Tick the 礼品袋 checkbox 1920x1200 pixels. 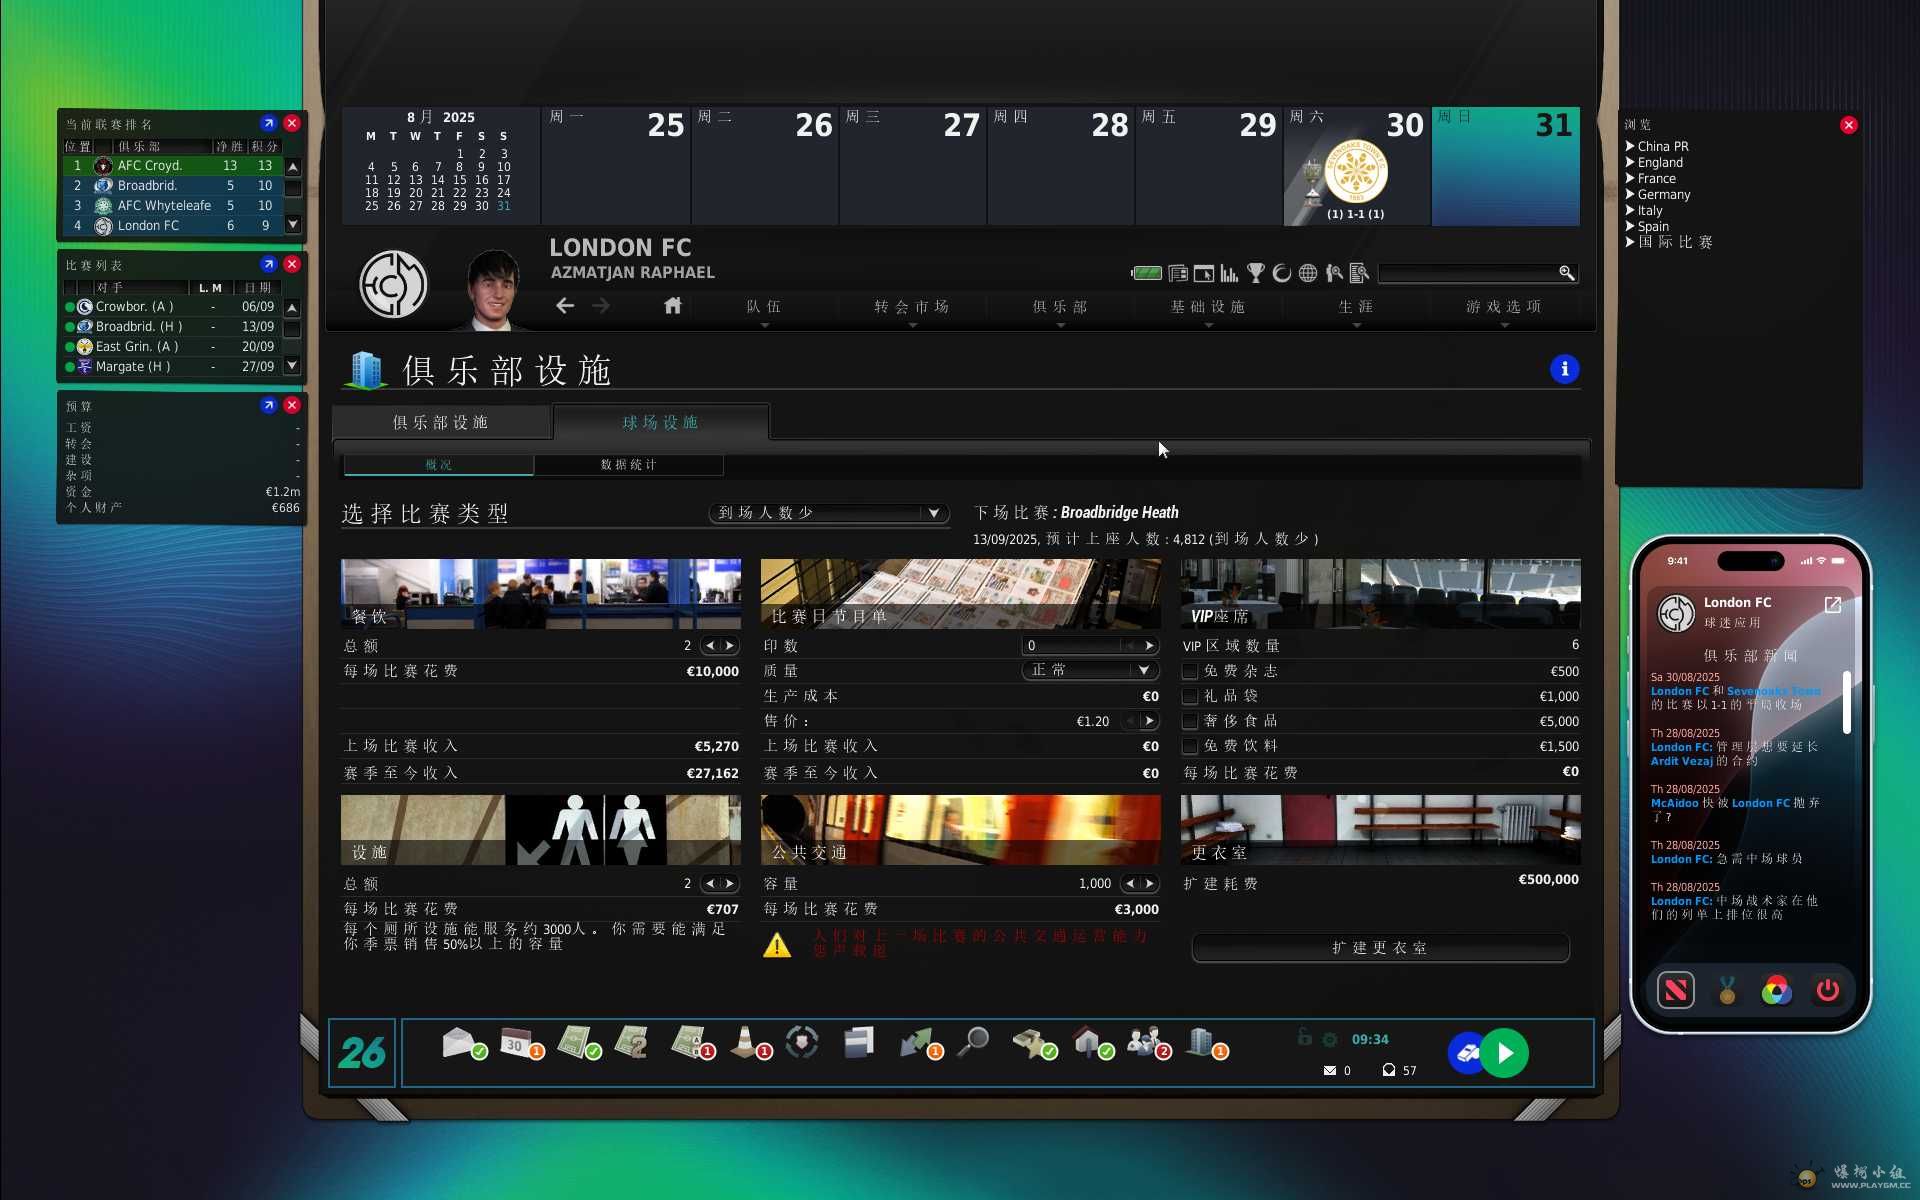(1190, 696)
